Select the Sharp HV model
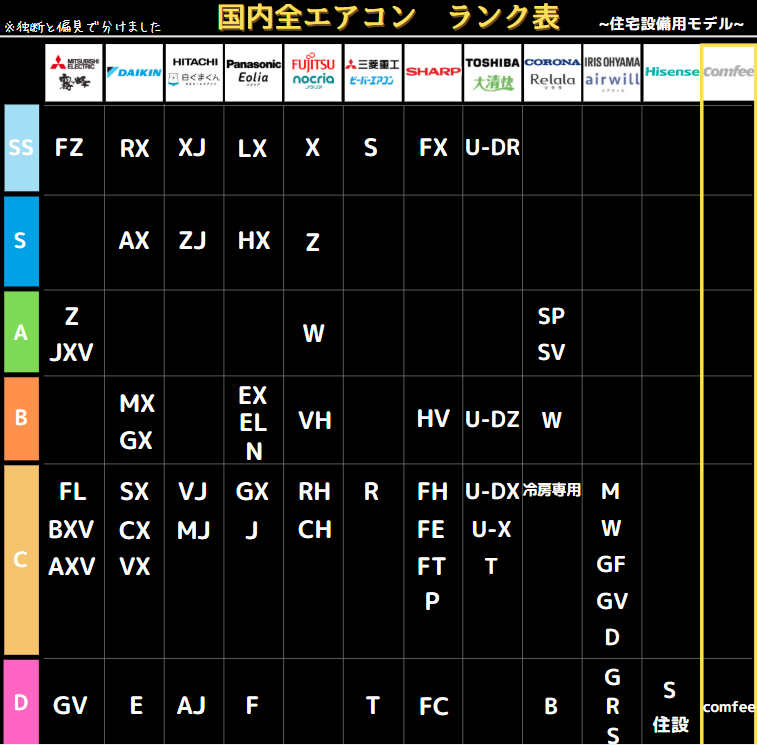Screen dimensions: 757x745 coord(433,419)
